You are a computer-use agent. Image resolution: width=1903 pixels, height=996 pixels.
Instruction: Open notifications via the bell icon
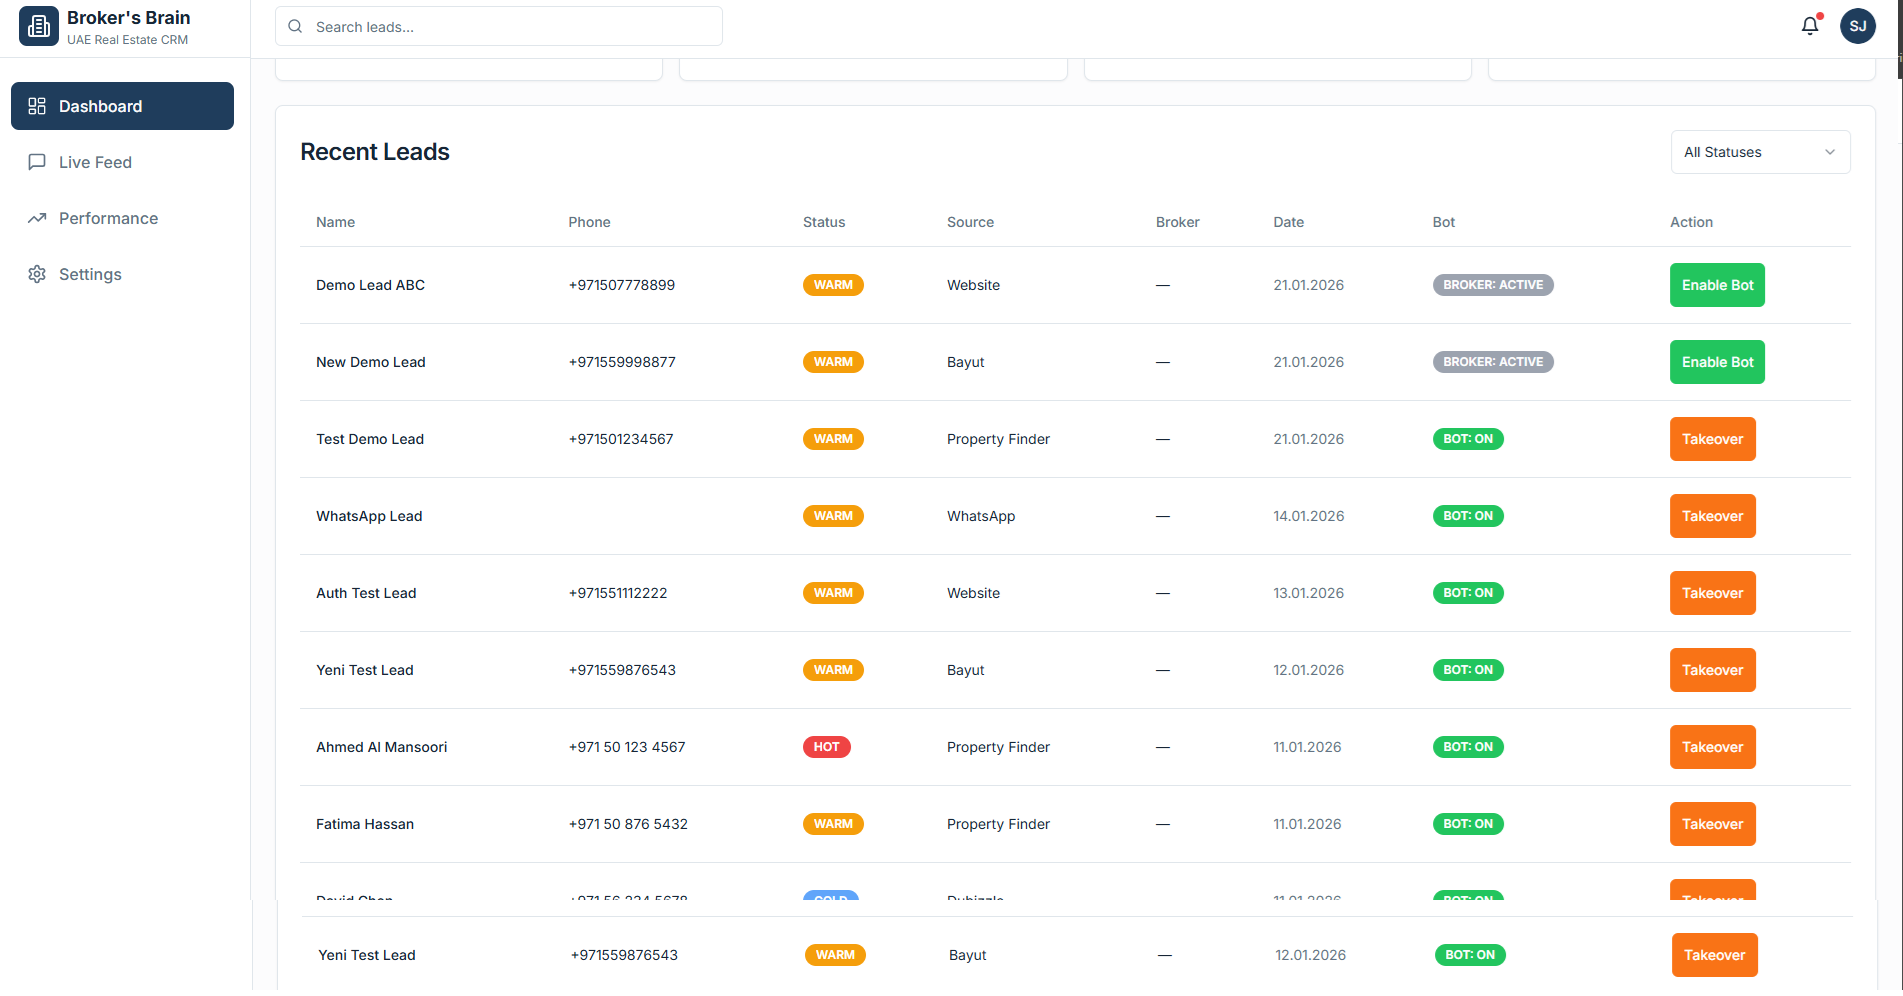coord(1810,26)
